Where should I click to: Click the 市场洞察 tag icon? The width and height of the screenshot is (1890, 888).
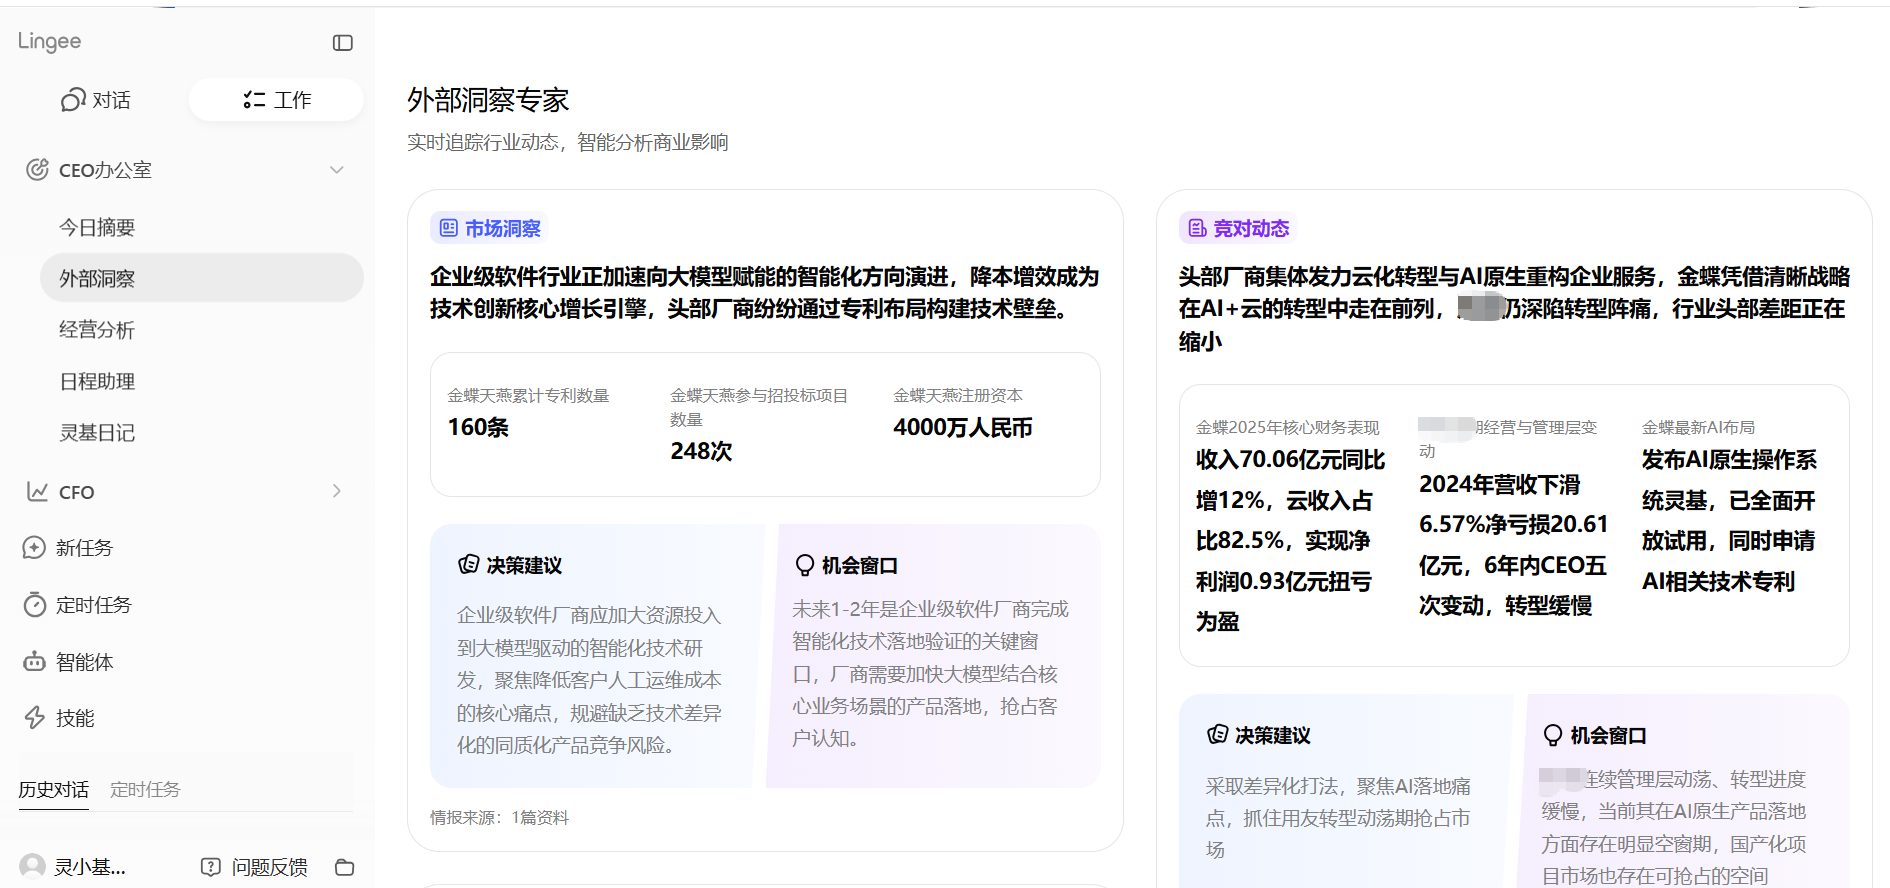pyautogui.click(x=449, y=228)
